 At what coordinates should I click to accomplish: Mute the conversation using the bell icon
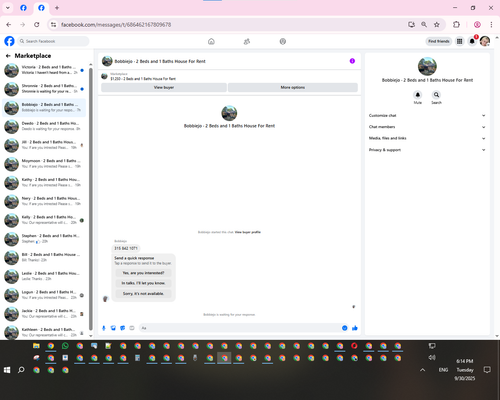coord(418,95)
